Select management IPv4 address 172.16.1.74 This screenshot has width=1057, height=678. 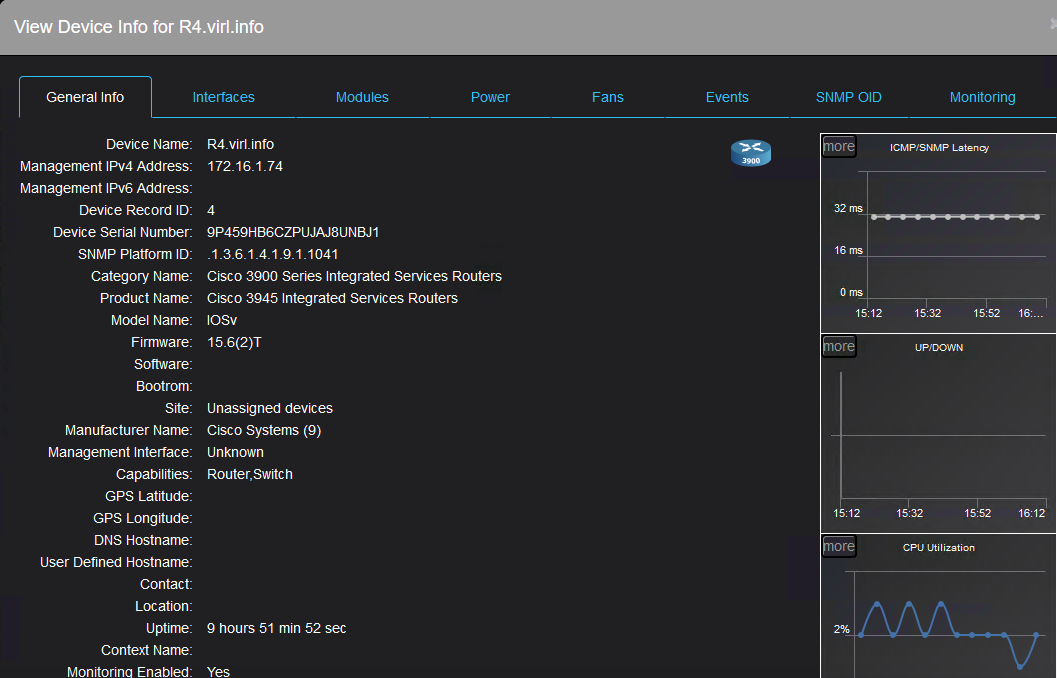pos(245,166)
